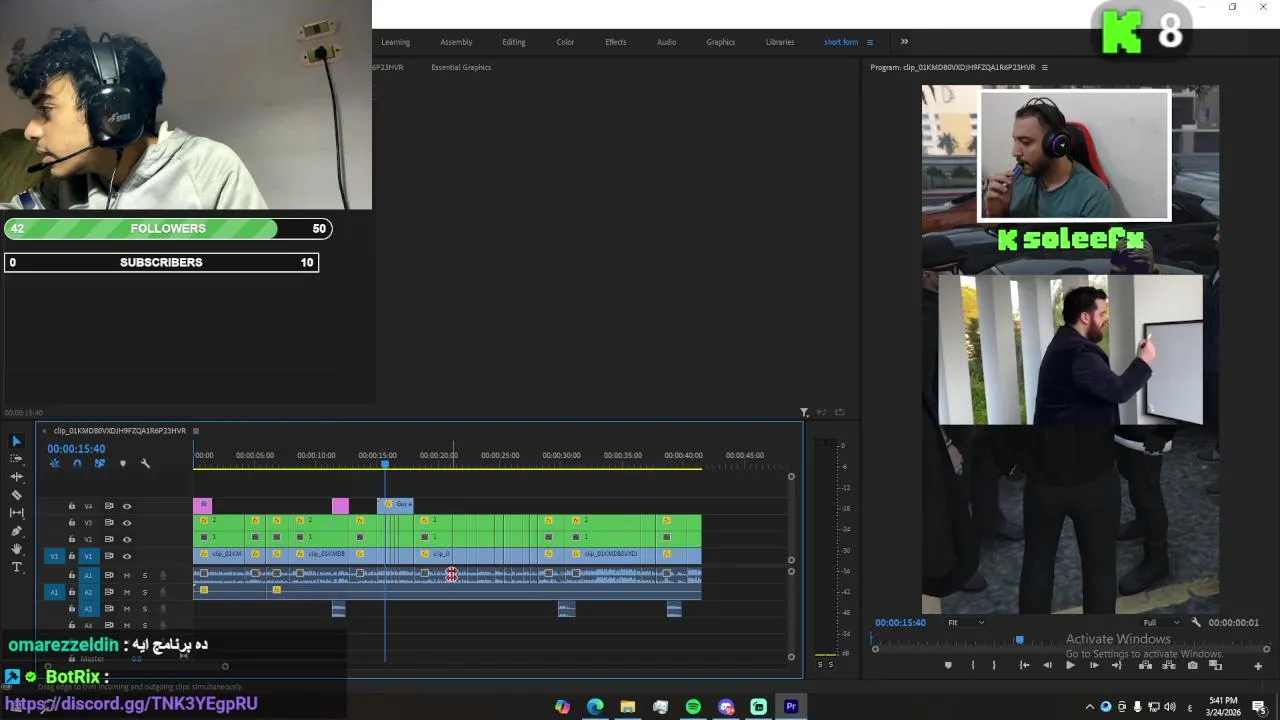Step forward one frame
Screen dimensions: 1280x720
[x=1094, y=665]
